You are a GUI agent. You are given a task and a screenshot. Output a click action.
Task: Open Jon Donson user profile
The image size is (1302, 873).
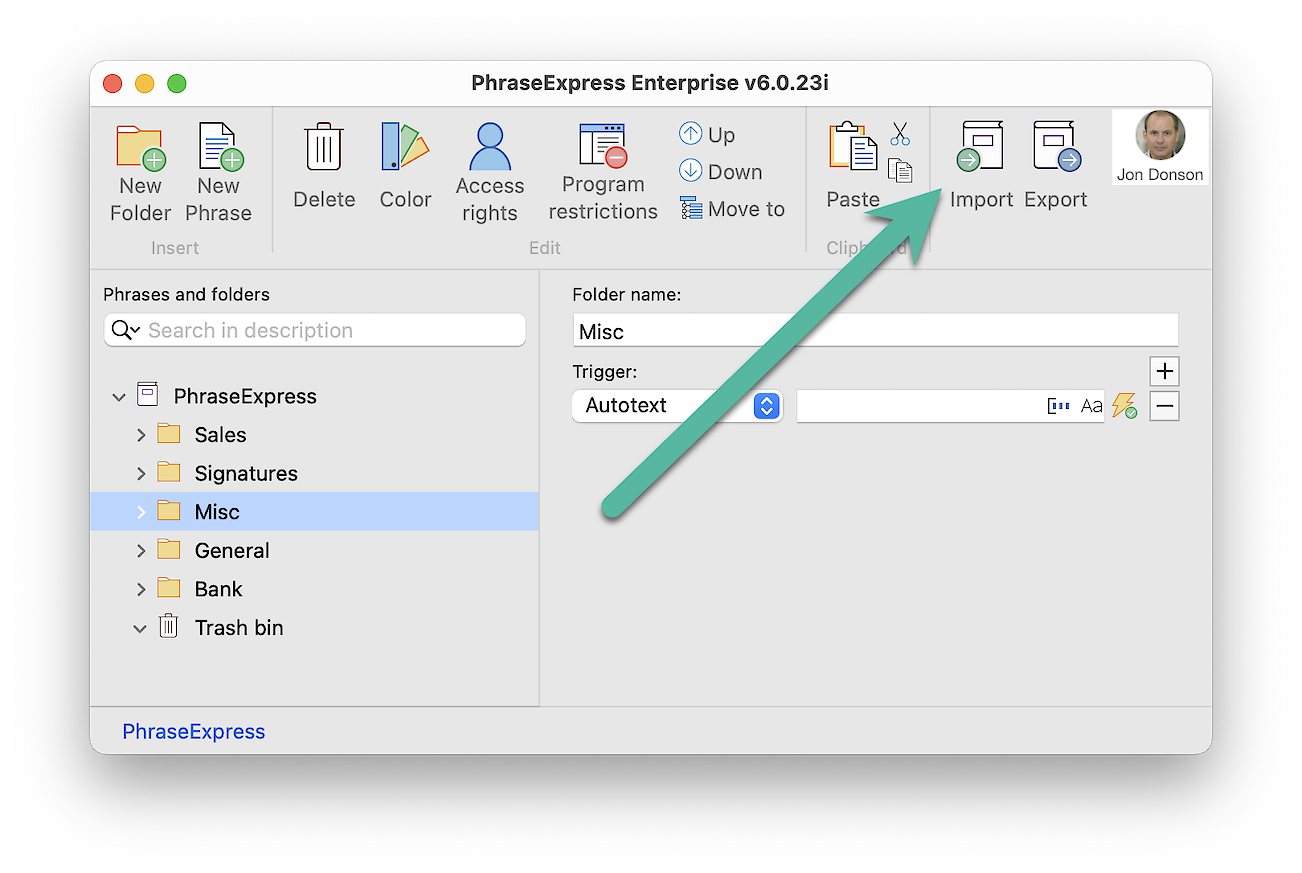(1160, 147)
